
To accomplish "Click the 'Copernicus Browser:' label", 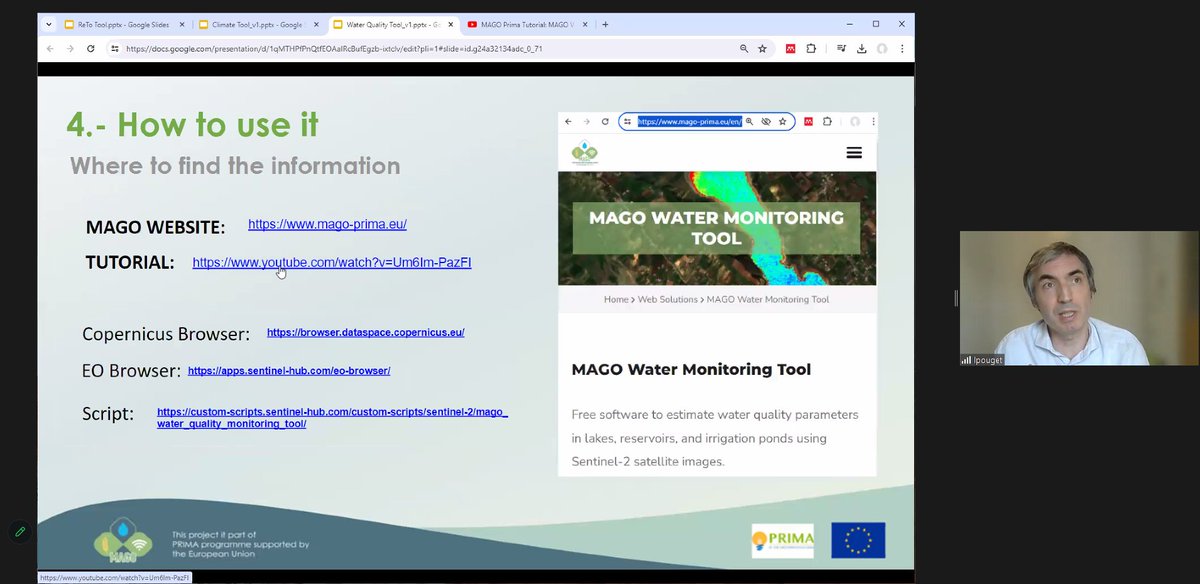I will point(166,334).
